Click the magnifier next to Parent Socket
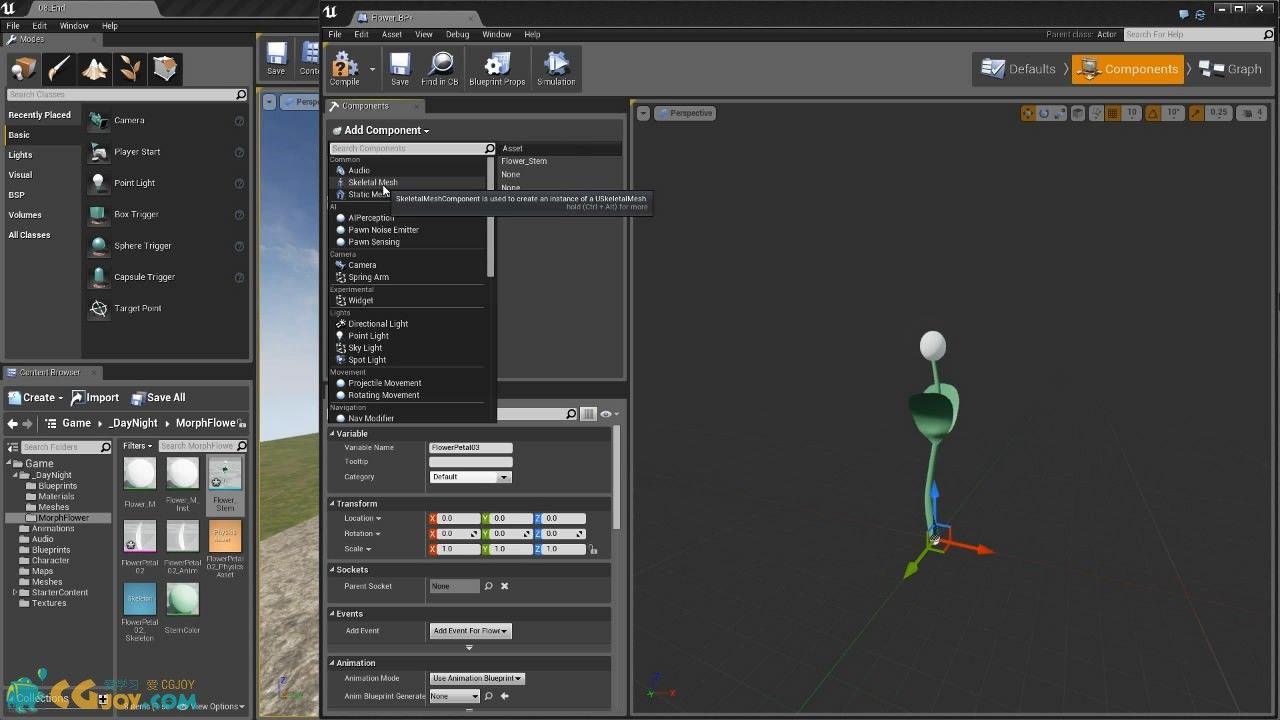Image resolution: width=1280 pixels, height=720 pixels. [488, 586]
